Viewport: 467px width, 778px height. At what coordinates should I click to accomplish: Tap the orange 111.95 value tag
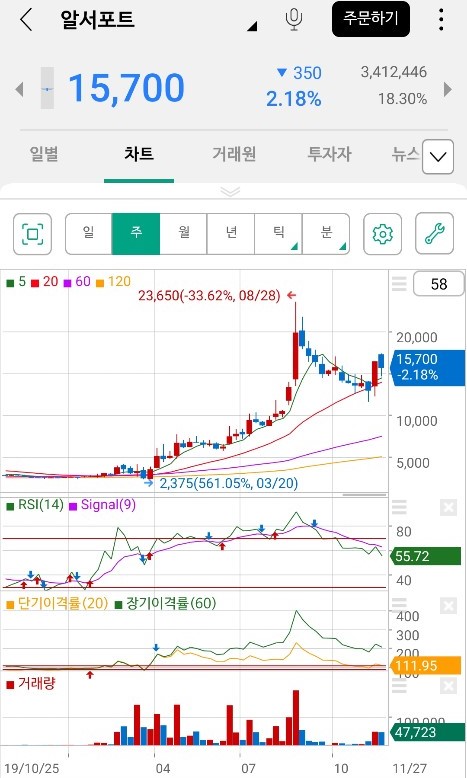[426, 665]
